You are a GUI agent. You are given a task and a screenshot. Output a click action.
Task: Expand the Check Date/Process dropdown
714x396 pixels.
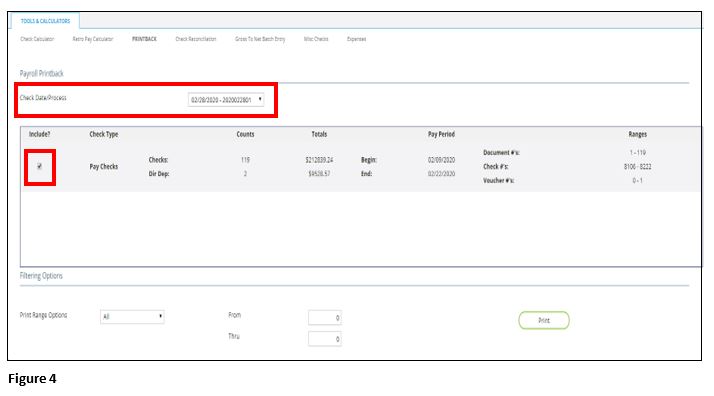pyautogui.click(x=226, y=100)
